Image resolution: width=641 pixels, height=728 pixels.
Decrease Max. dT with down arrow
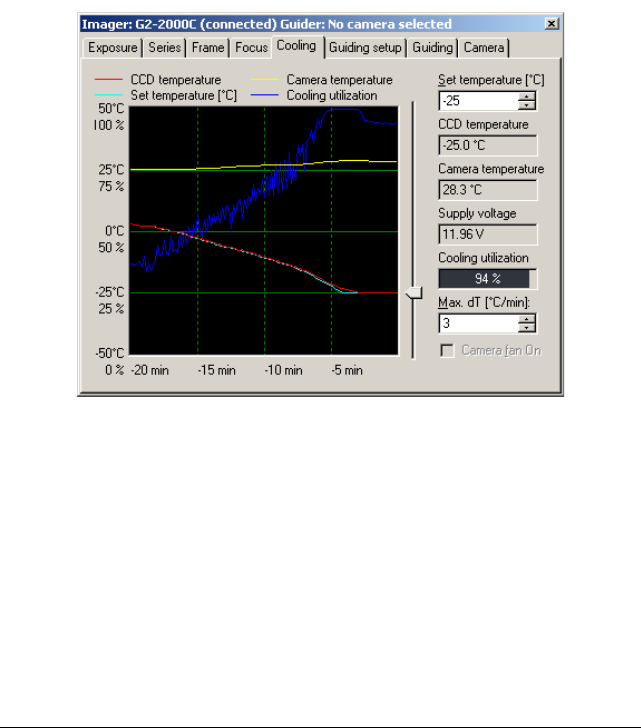pyautogui.click(x=527, y=327)
